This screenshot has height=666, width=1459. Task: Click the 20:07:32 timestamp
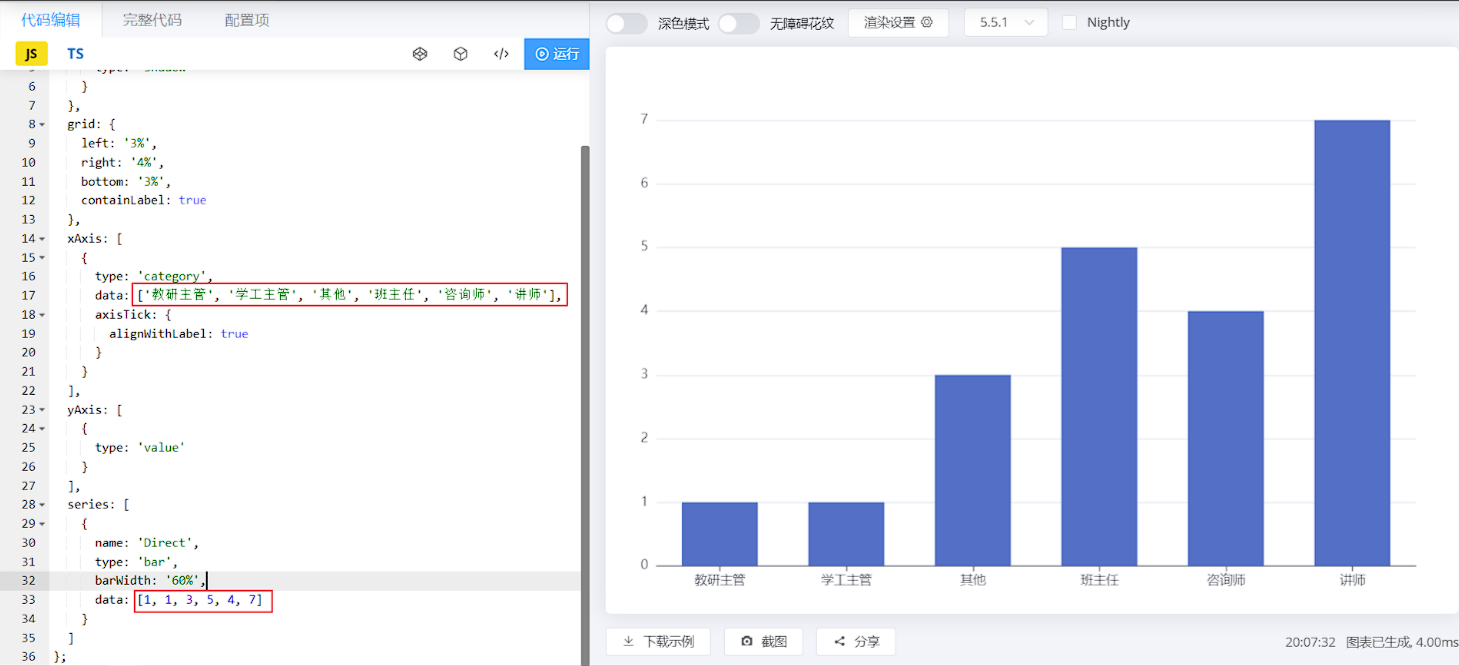point(1311,642)
